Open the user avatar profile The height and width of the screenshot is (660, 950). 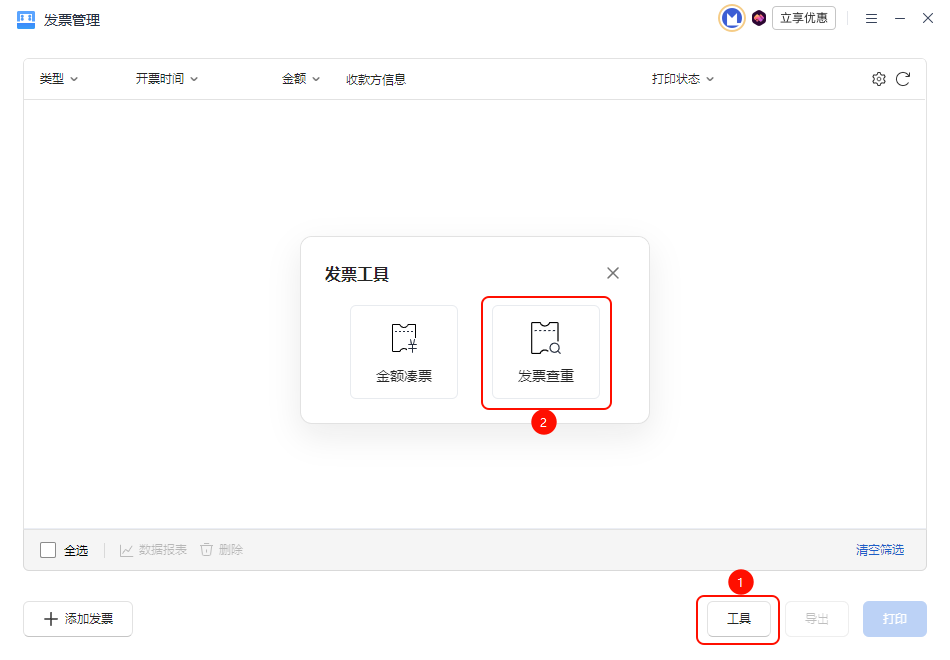(732, 18)
